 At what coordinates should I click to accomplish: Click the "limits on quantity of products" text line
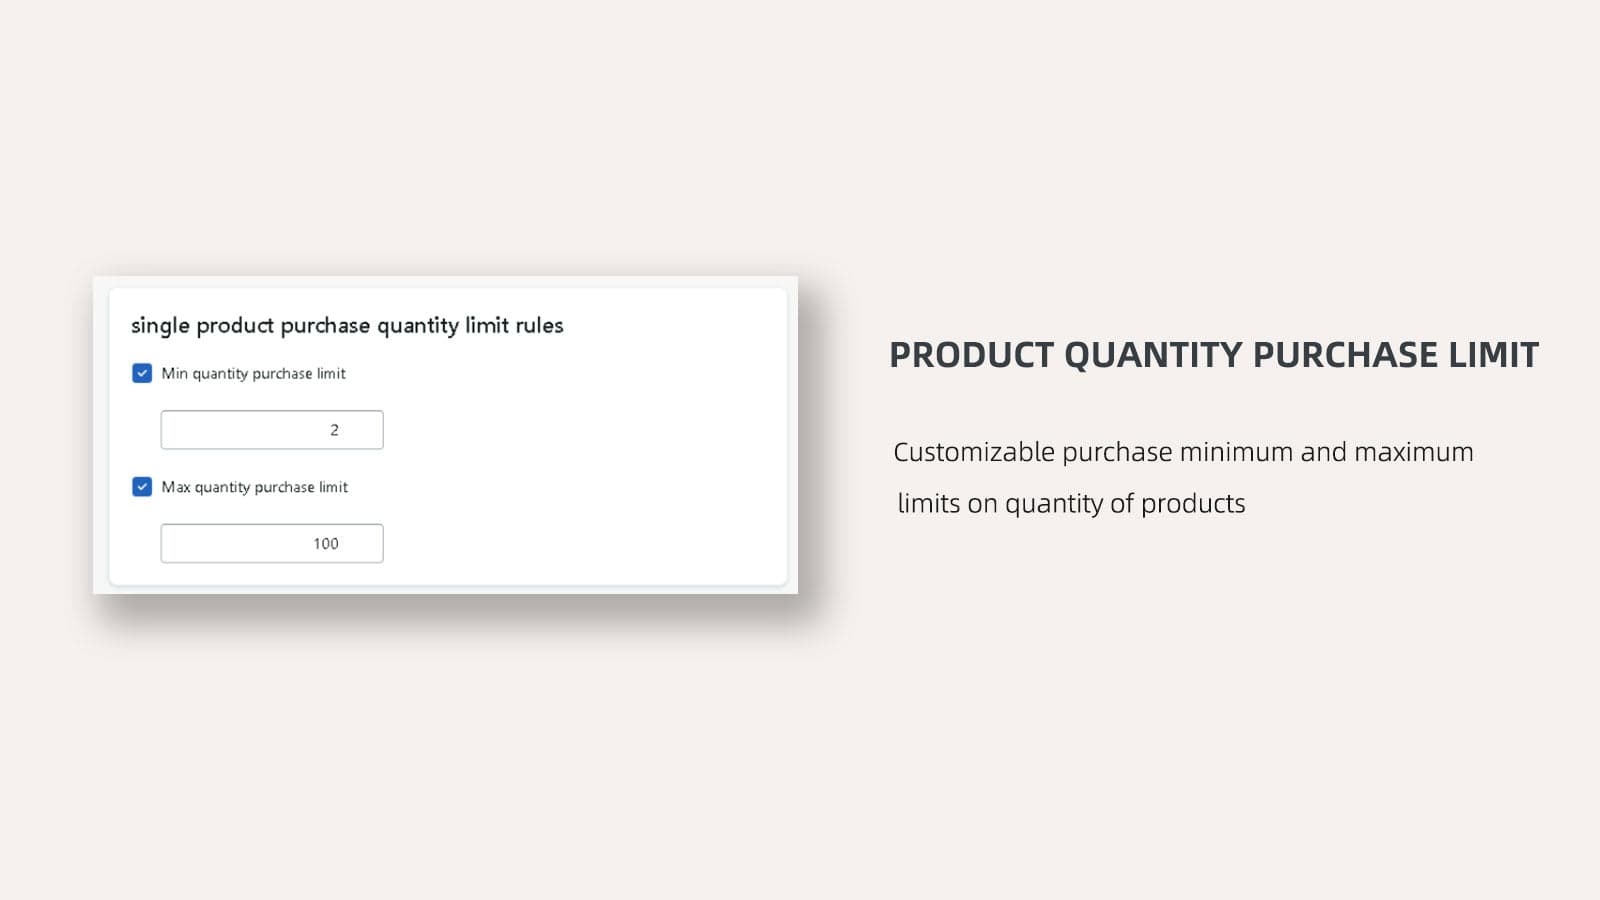pos(1071,503)
